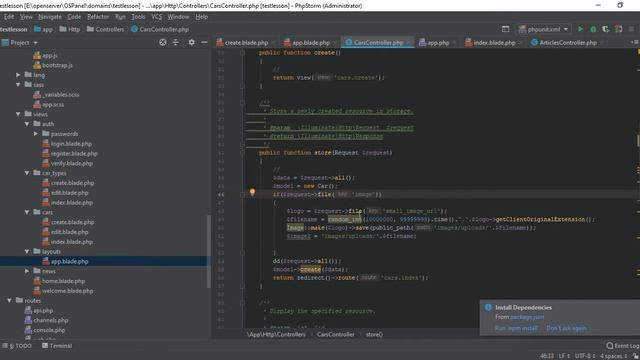Collapse the cars folder
The width and height of the screenshot is (640, 360).
27,212
